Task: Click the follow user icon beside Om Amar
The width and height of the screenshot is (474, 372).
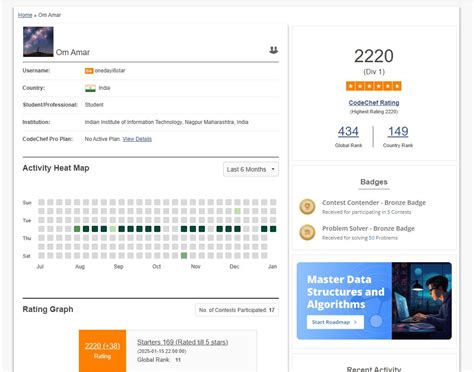Action: (273, 50)
